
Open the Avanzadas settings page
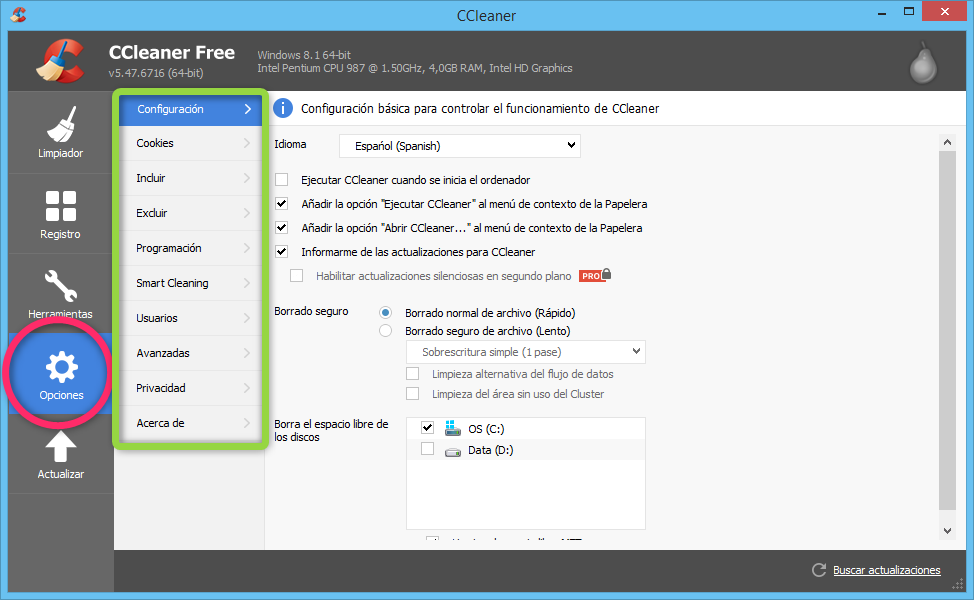coord(190,353)
